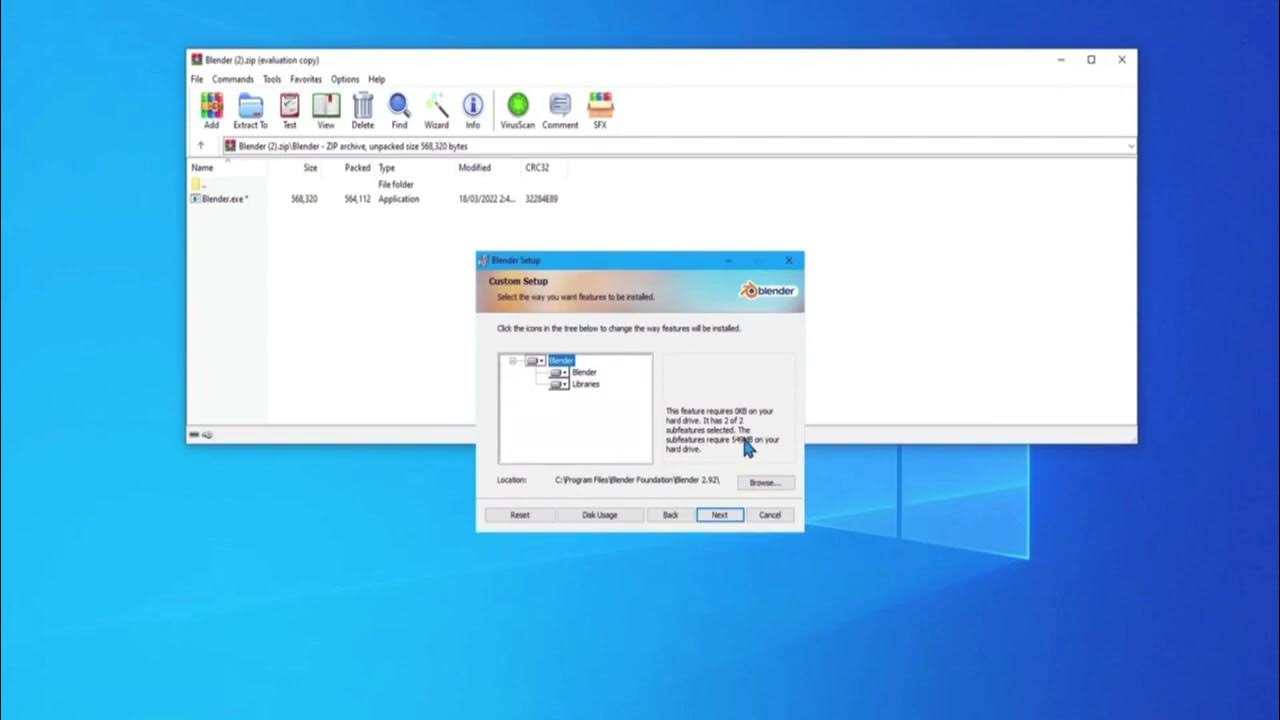Sort by the CRC32 column header
The image size is (1280, 720).
coord(537,168)
